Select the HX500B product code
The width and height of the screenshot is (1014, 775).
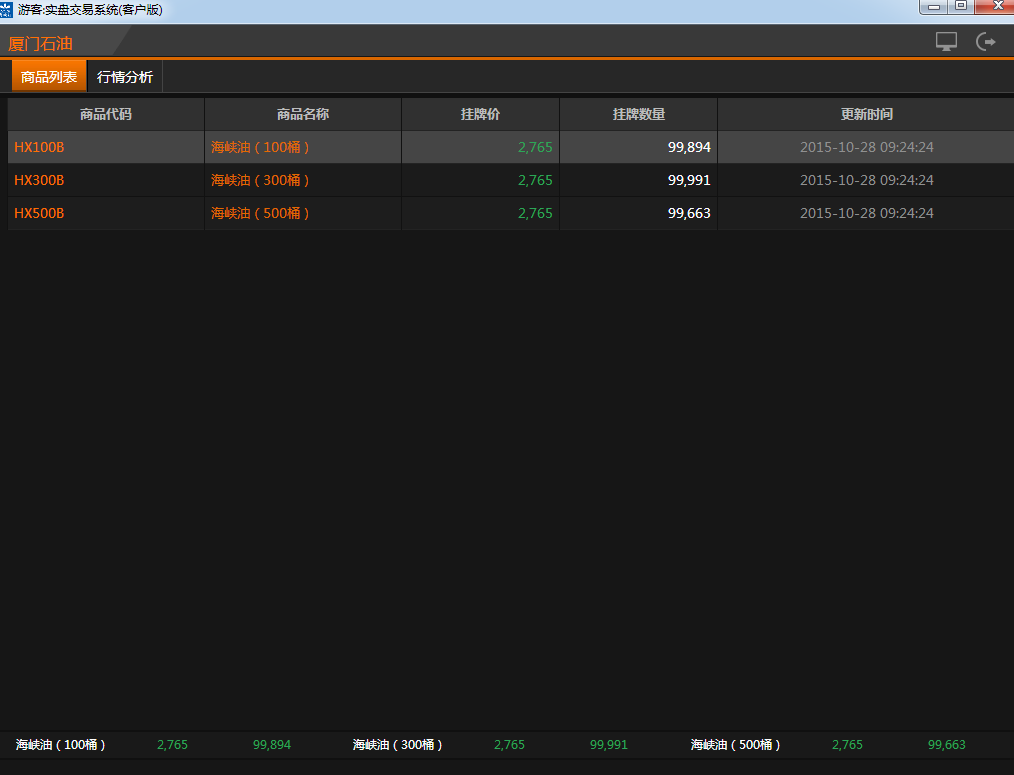pos(39,213)
